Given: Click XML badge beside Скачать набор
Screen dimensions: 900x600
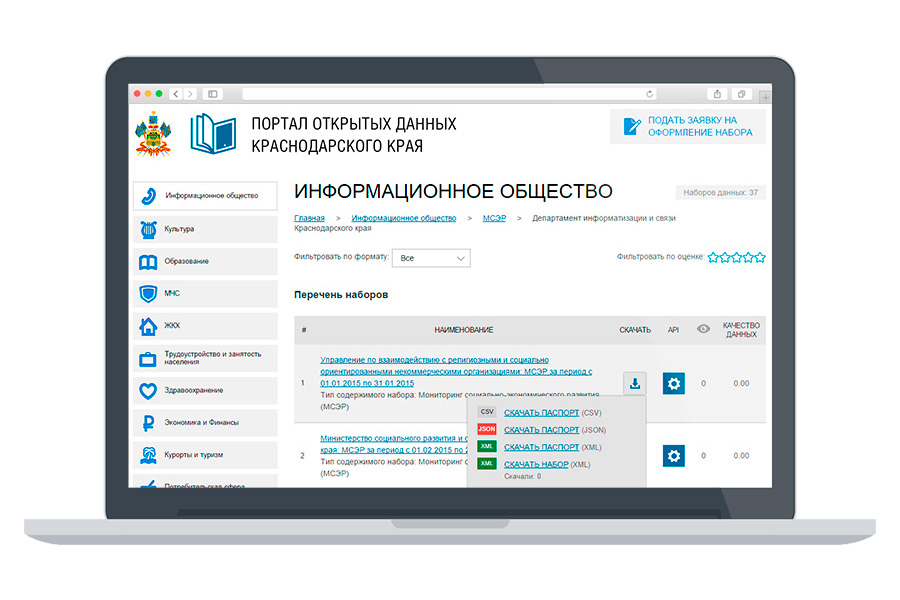Looking at the screenshot, I should click(x=487, y=464).
